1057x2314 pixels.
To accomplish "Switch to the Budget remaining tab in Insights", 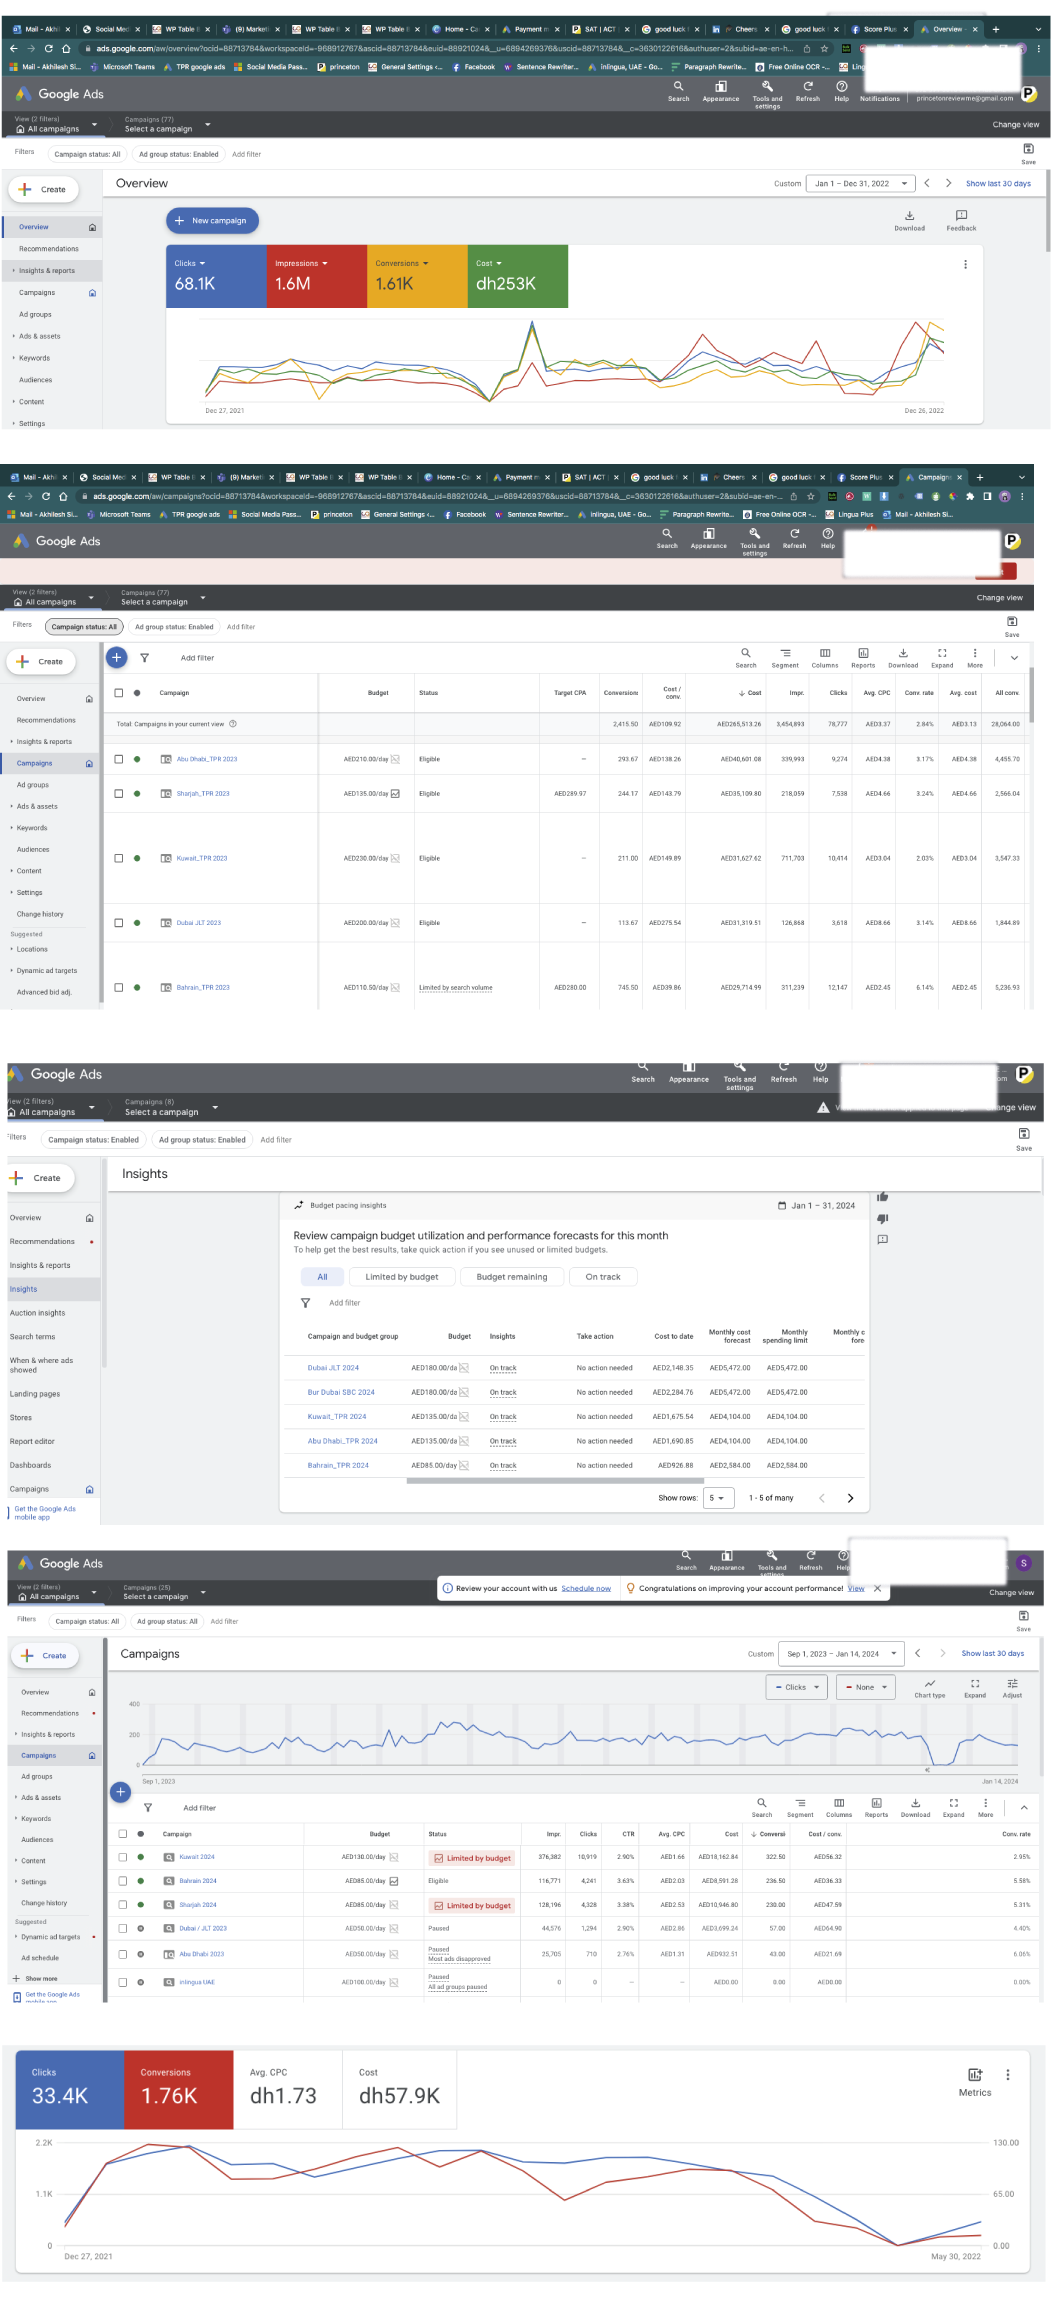I will [511, 1277].
